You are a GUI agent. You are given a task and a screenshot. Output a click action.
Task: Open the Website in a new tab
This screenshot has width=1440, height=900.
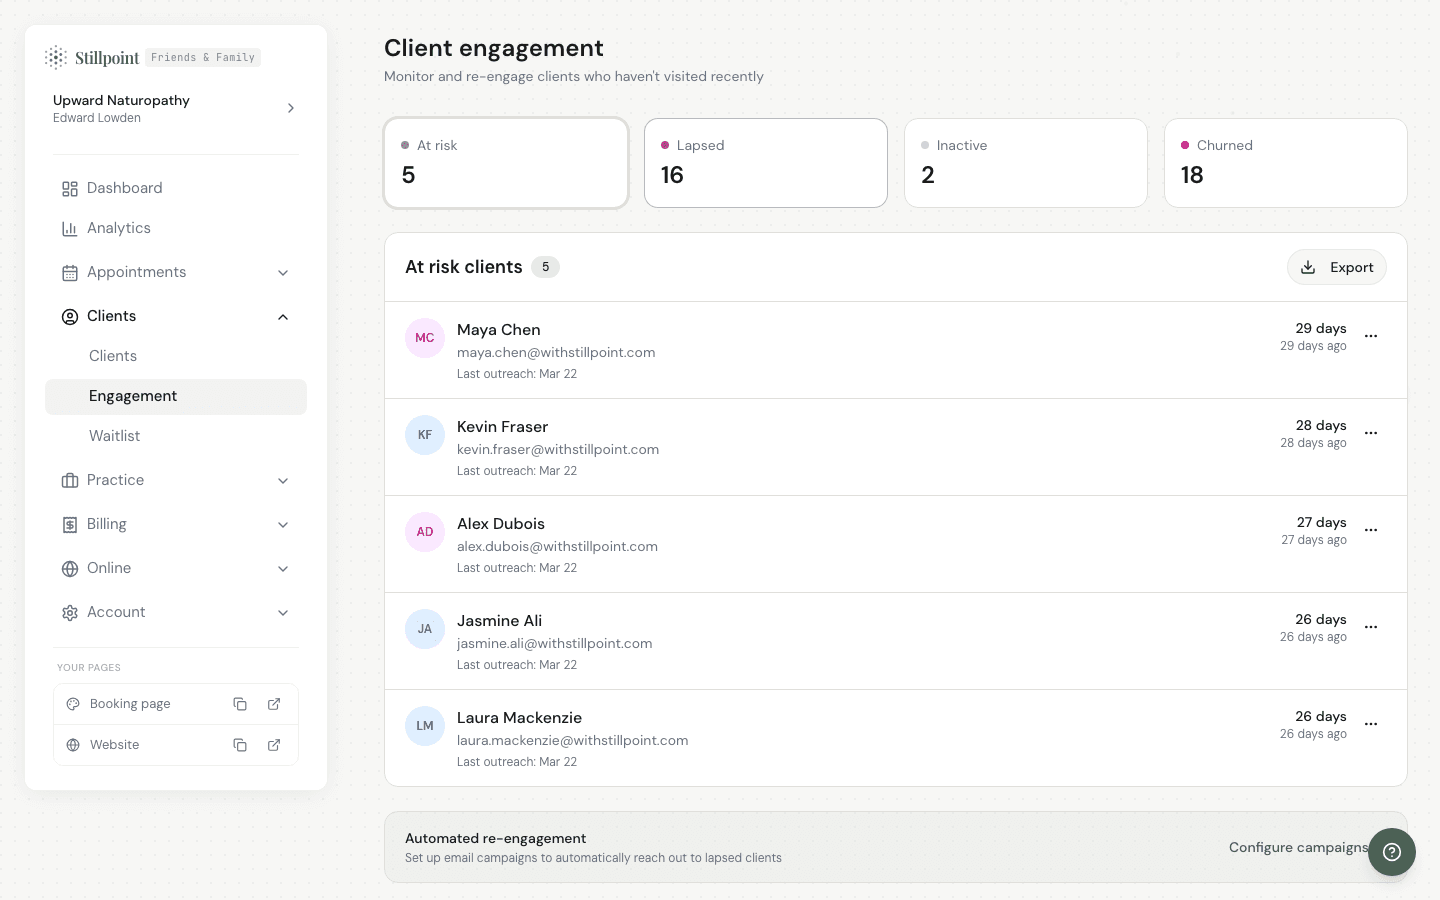point(274,745)
